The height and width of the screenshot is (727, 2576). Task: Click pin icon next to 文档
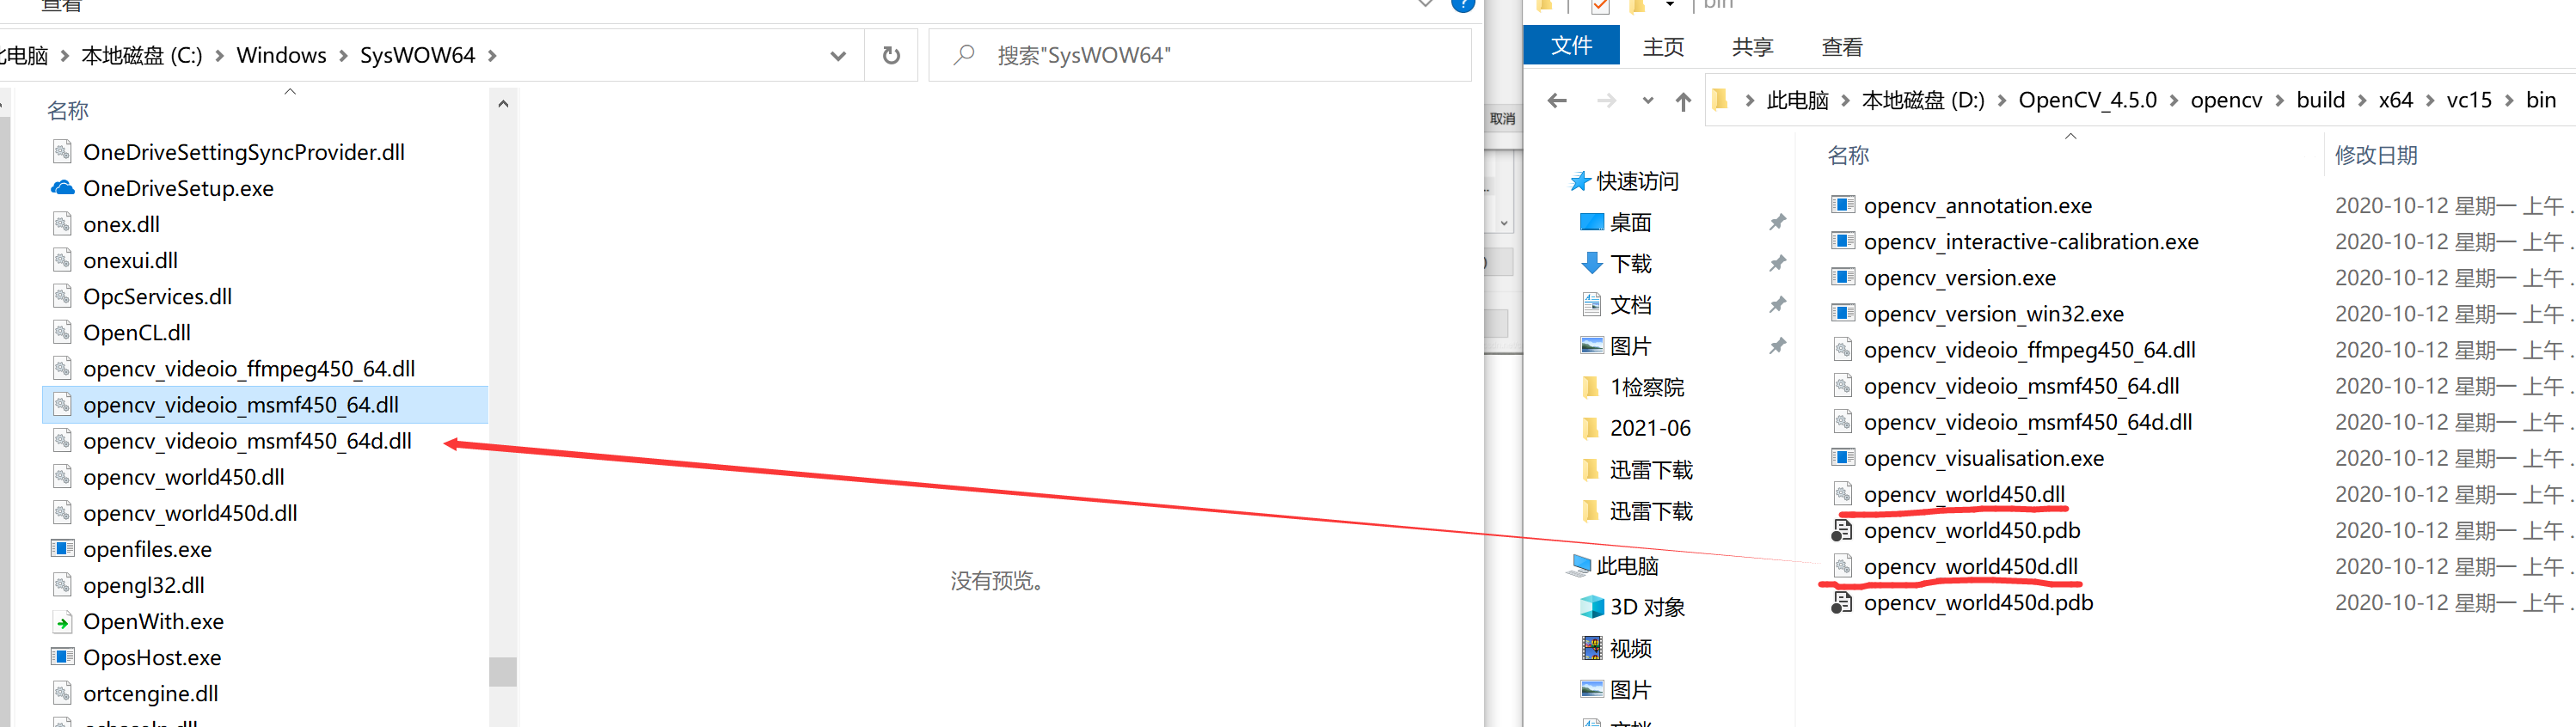pos(1777,304)
